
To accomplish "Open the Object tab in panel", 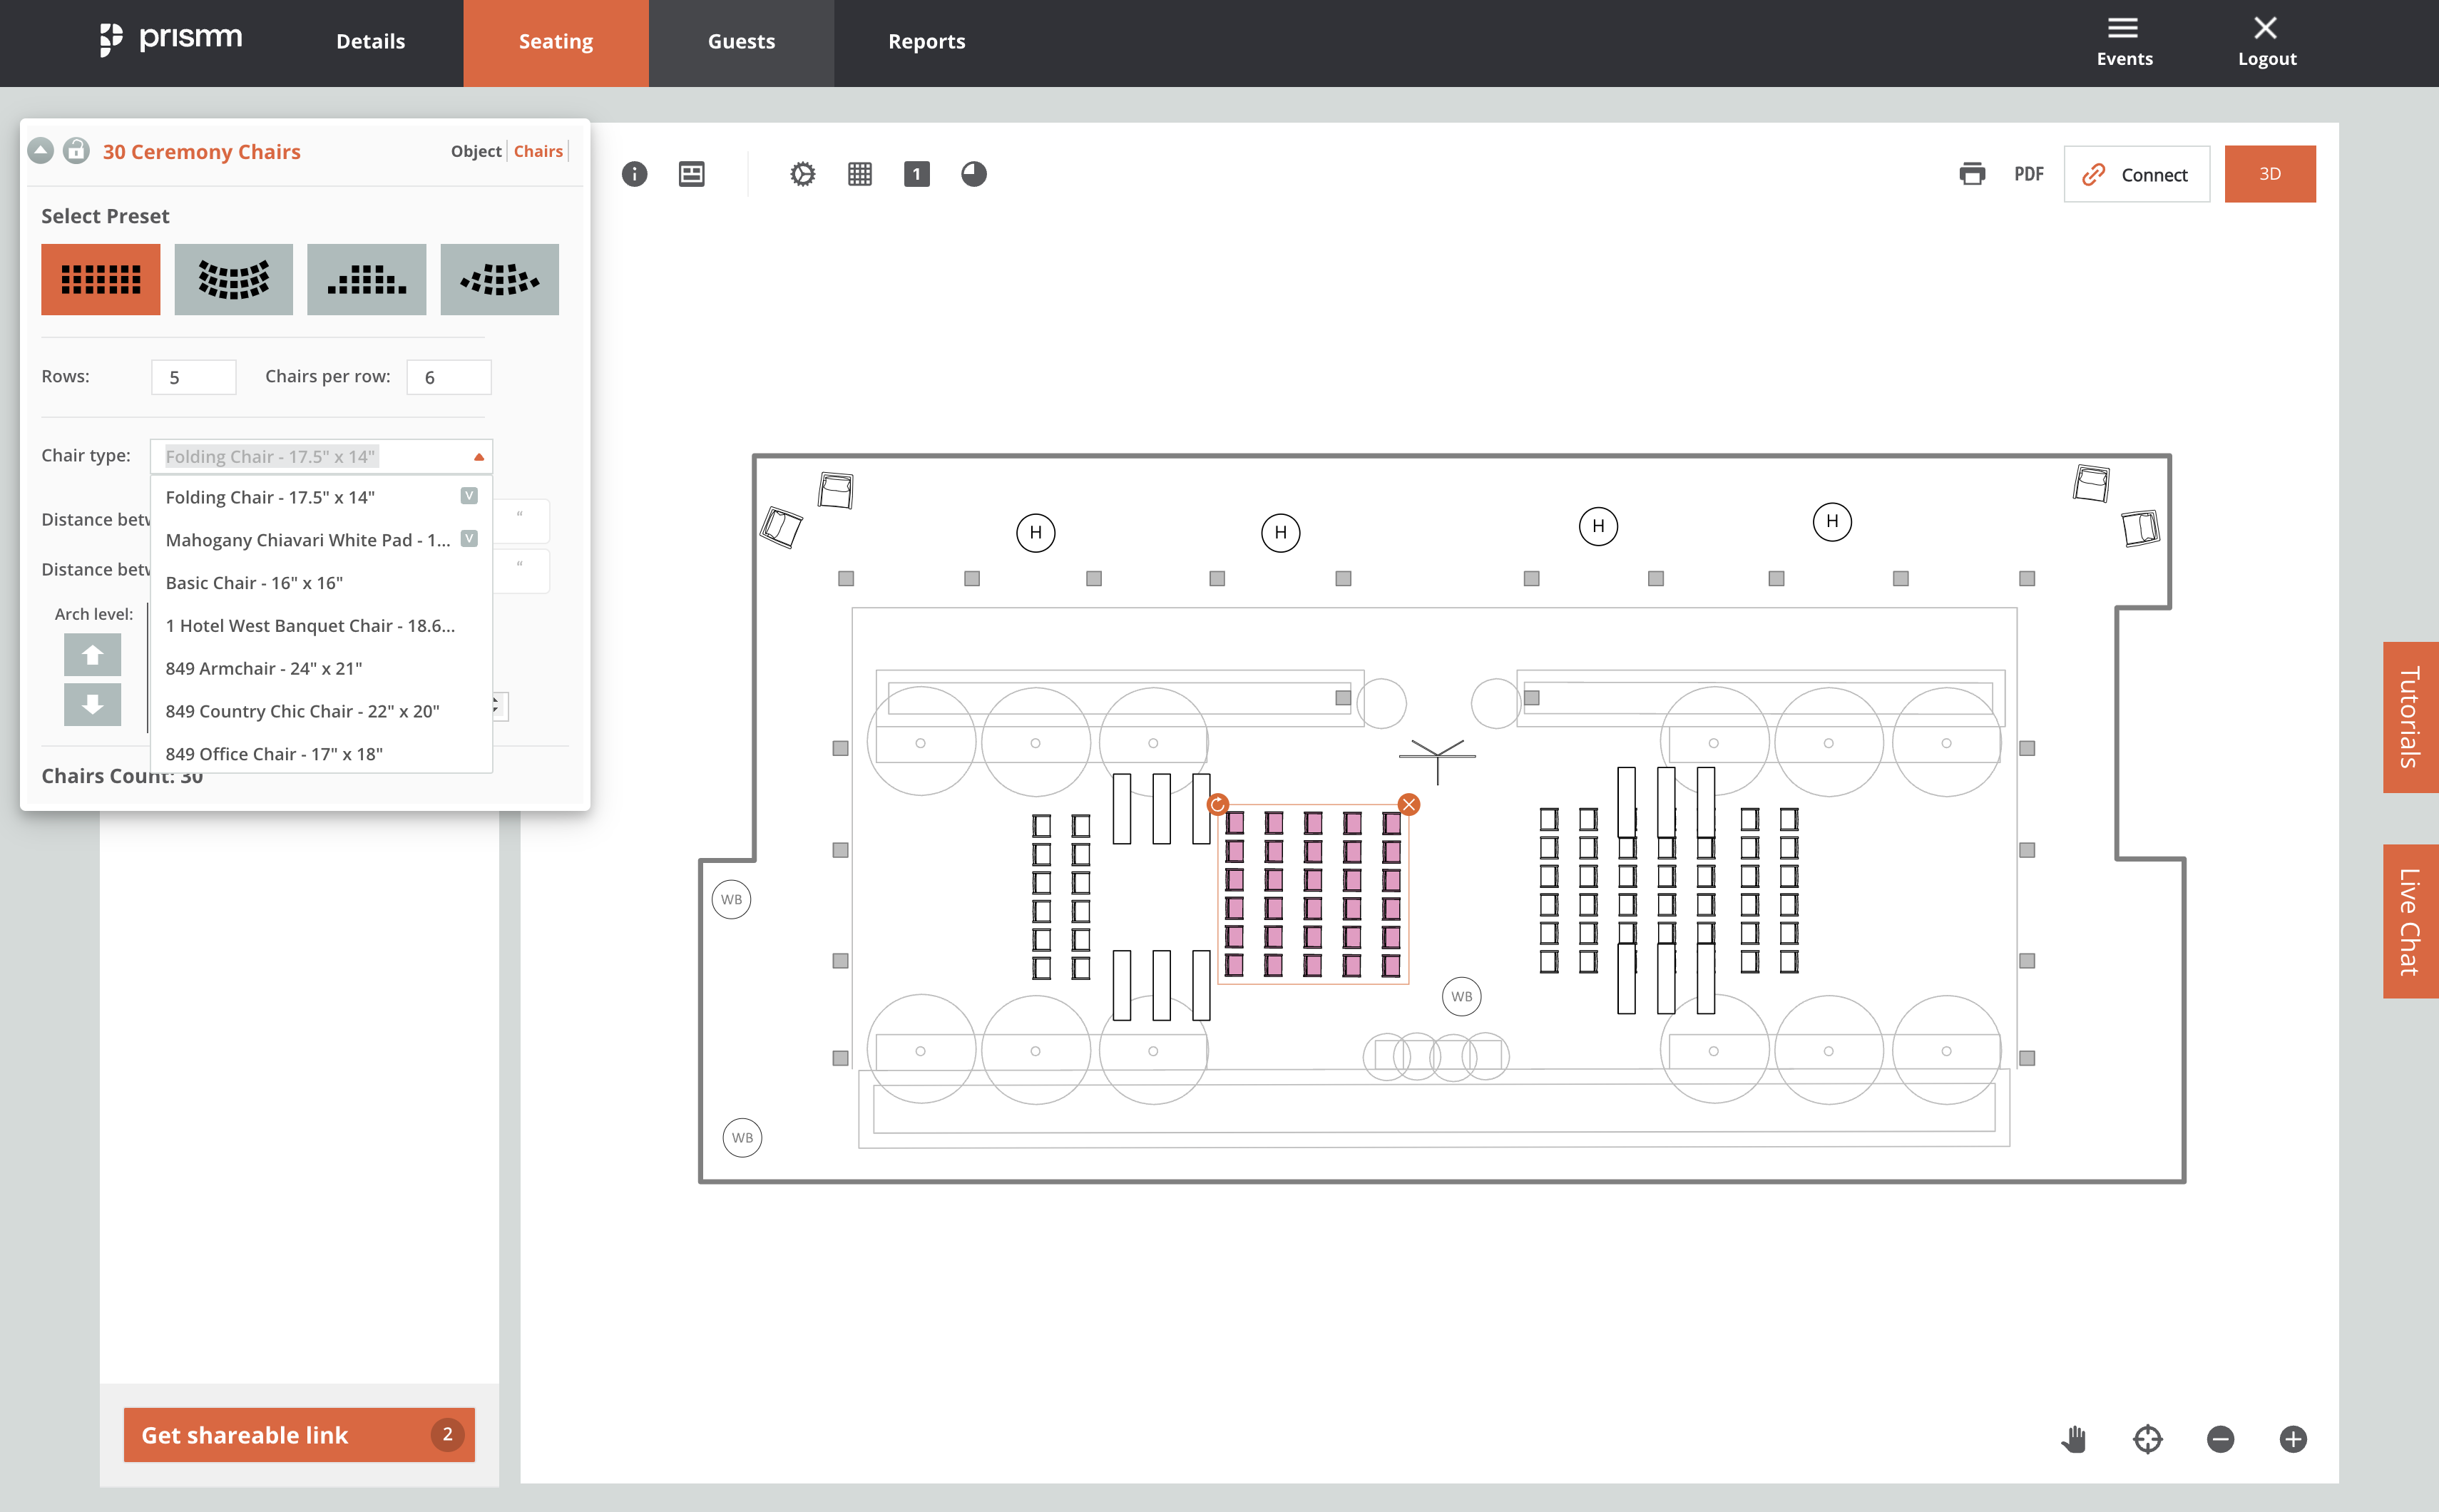I will (x=475, y=151).
